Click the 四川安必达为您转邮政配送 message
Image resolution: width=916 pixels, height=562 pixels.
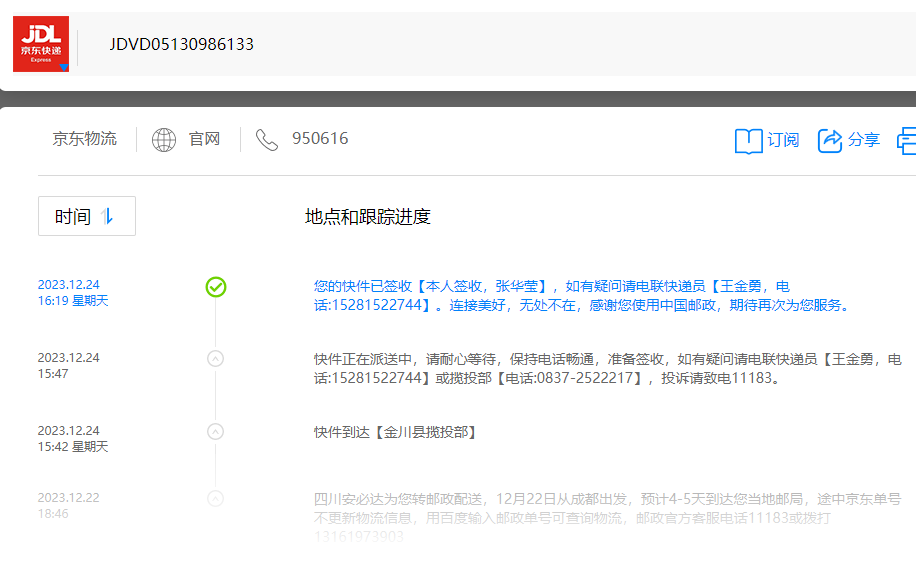click(608, 518)
